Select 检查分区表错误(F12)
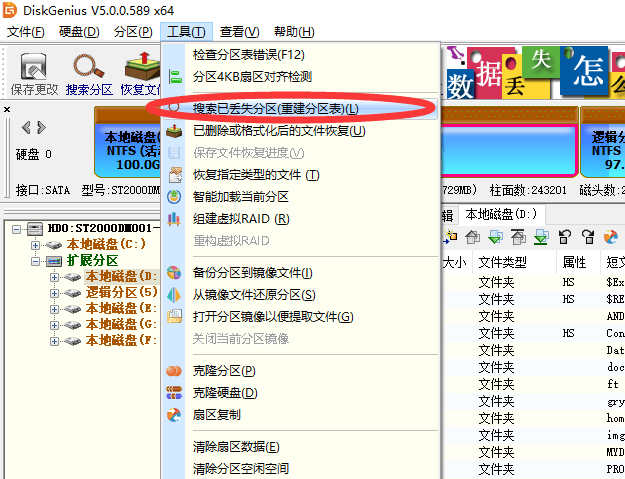 [x=249, y=55]
